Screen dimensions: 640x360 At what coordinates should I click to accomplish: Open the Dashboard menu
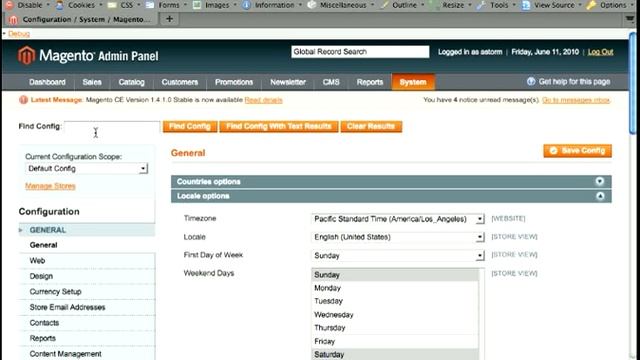pyautogui.click(x=47, y=82)
